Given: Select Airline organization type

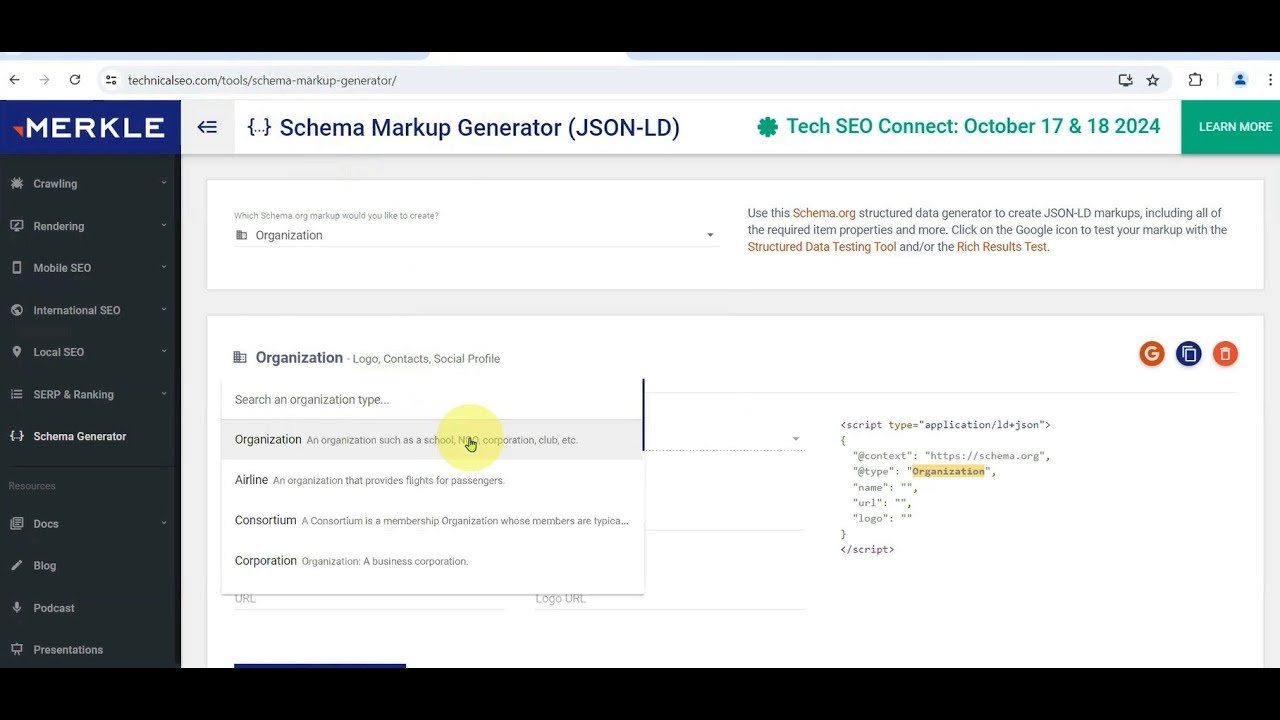Looking at the screenshot, I should 432,480.
